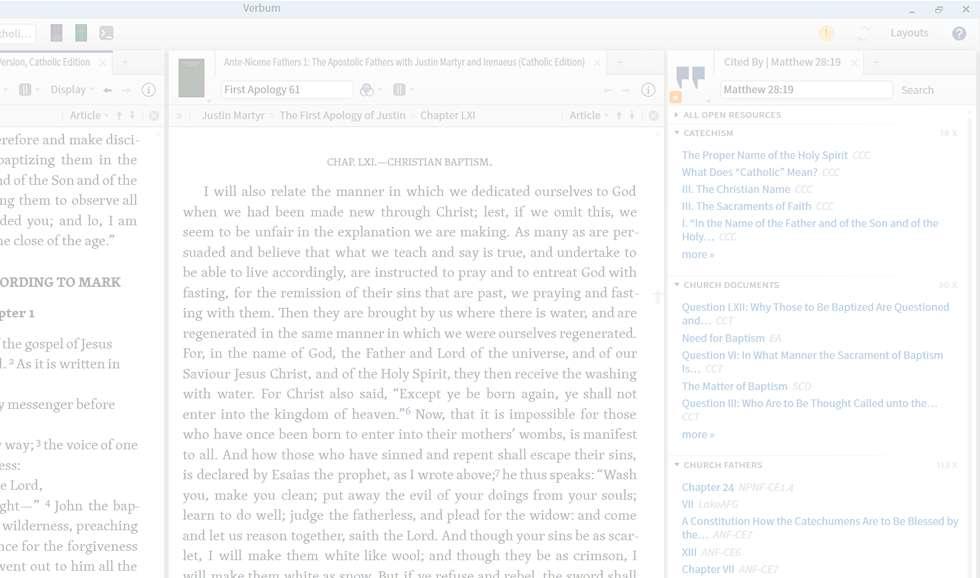Close the Cited By Matthew 28:19 tab
980x578 pixels.
(x=854, y=62)
